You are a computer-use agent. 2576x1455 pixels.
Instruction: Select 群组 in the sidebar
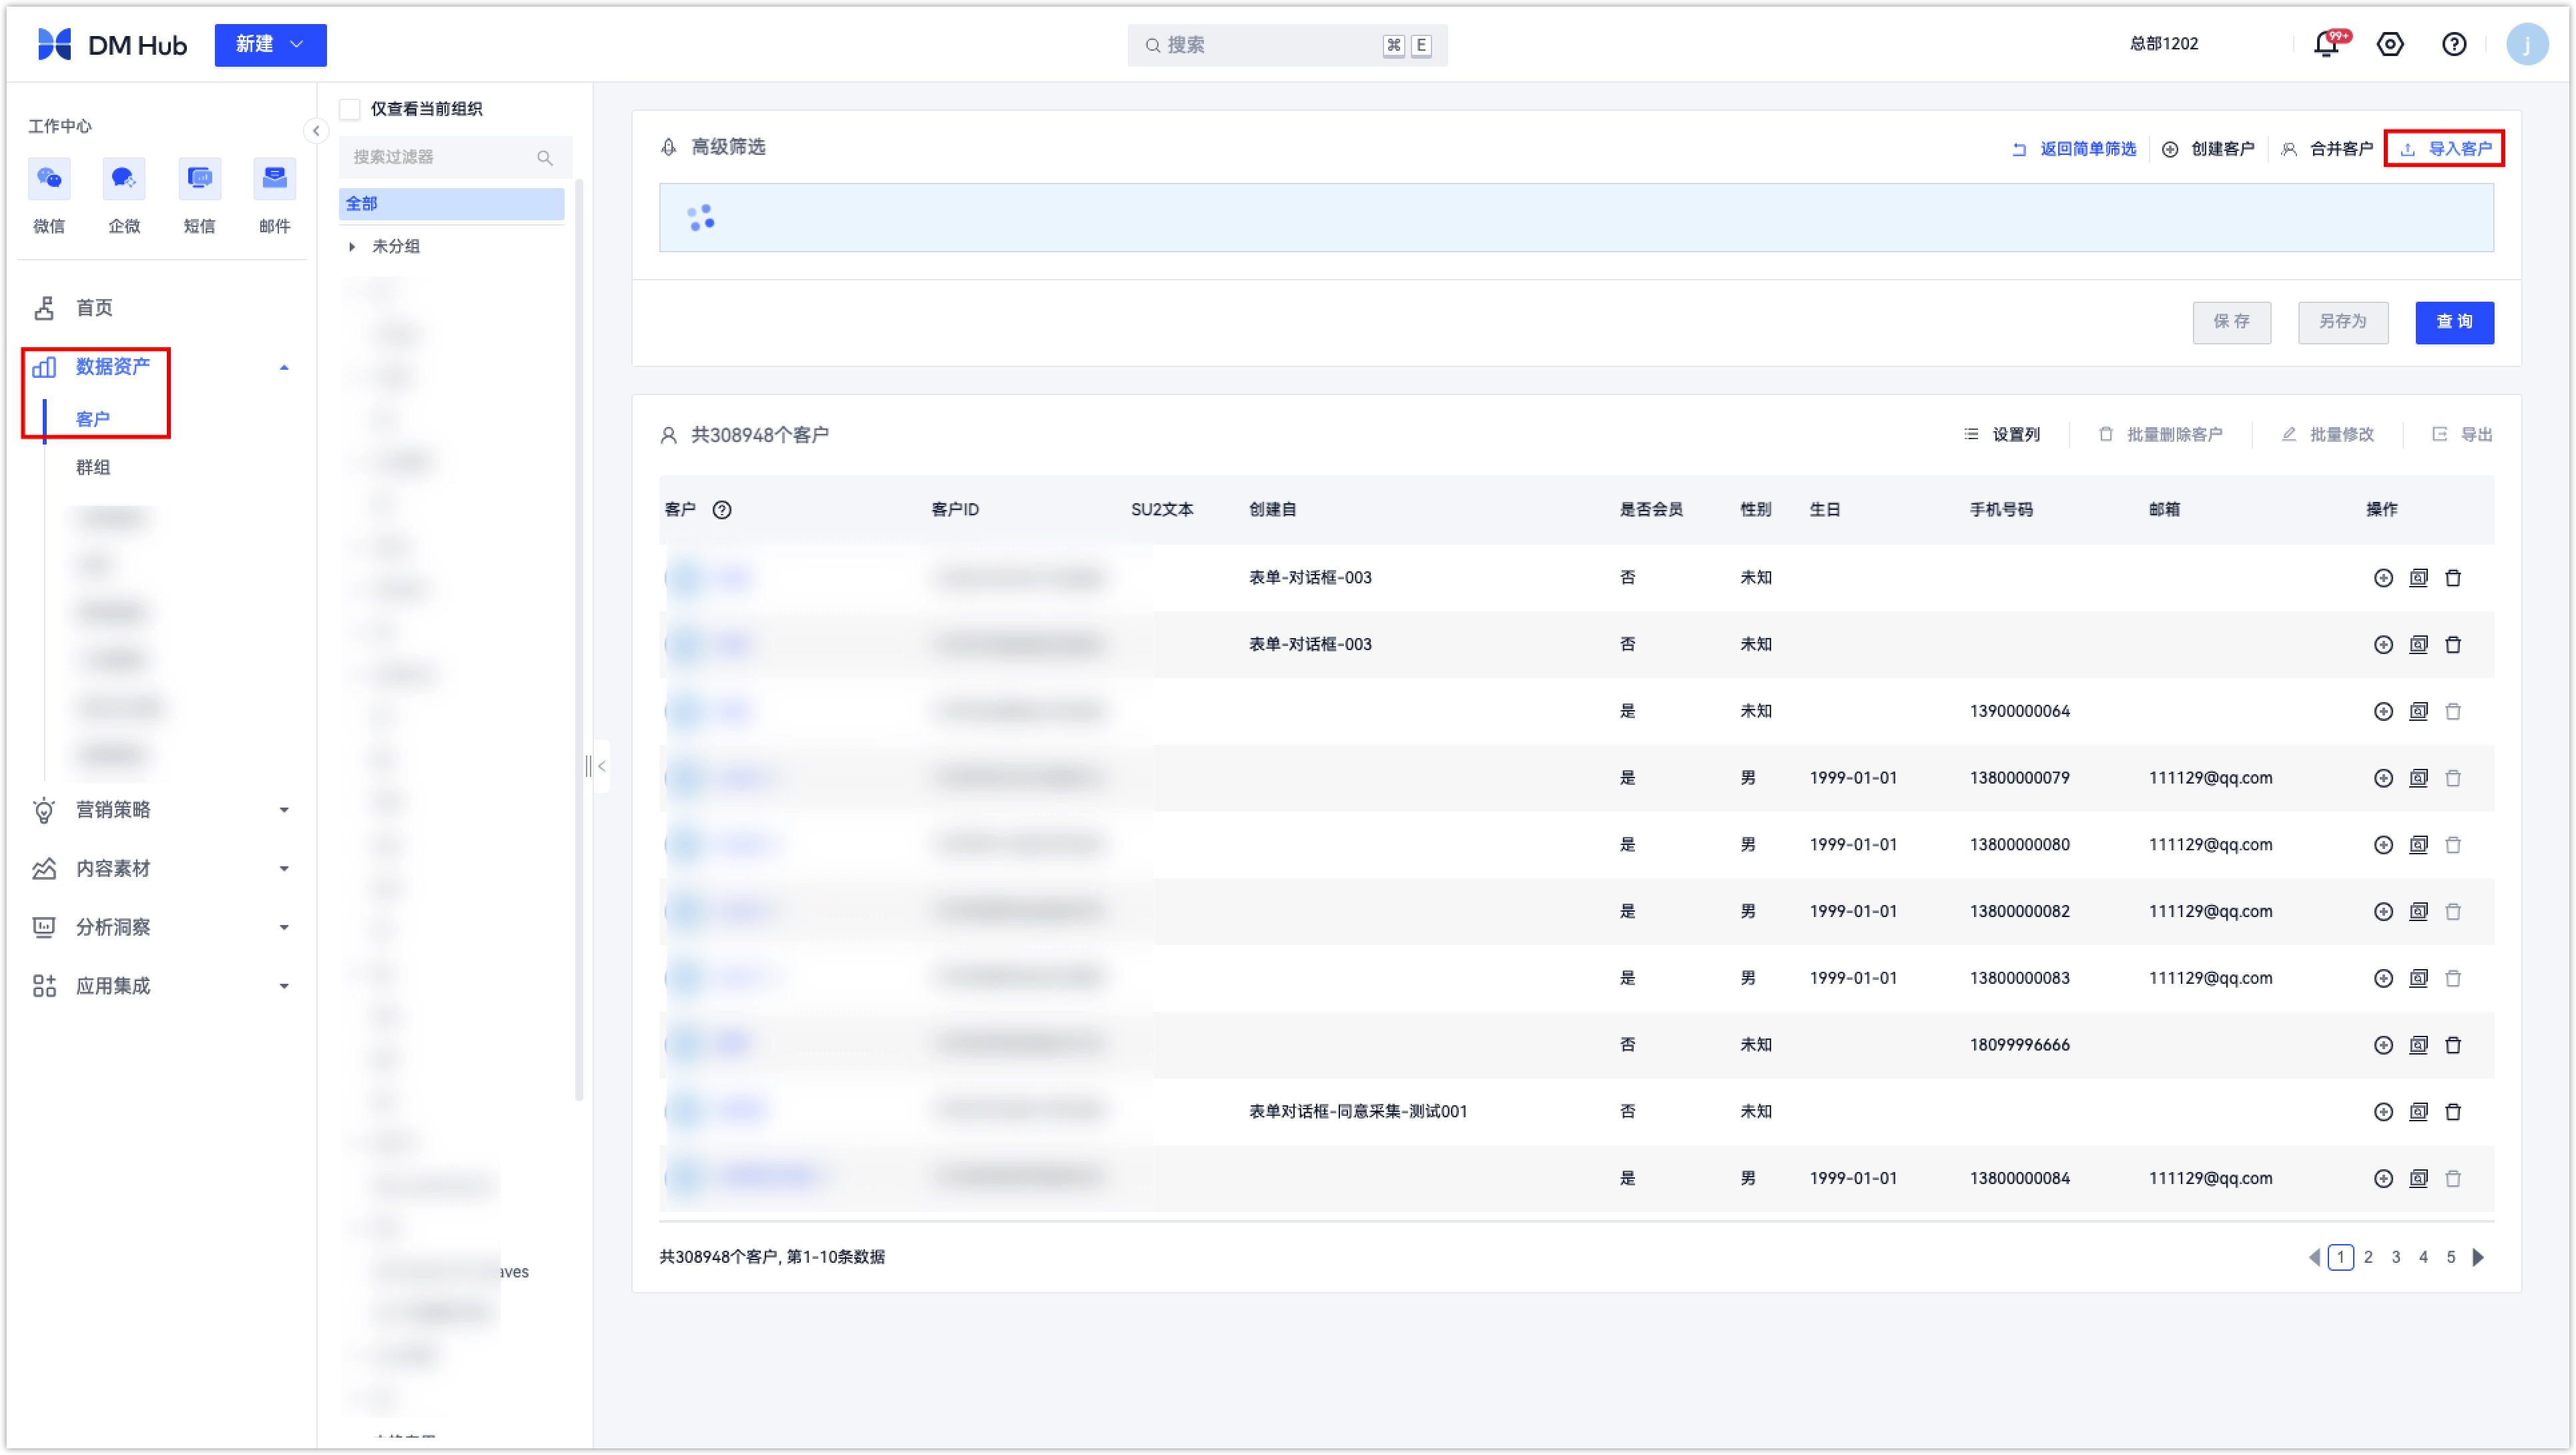[x=93, y=467]
